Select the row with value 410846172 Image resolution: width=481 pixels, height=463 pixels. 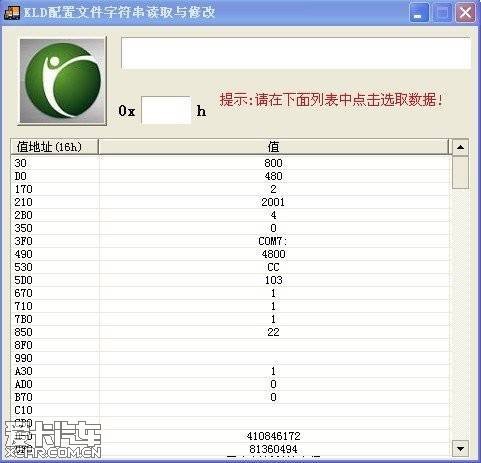click(230, 436)
